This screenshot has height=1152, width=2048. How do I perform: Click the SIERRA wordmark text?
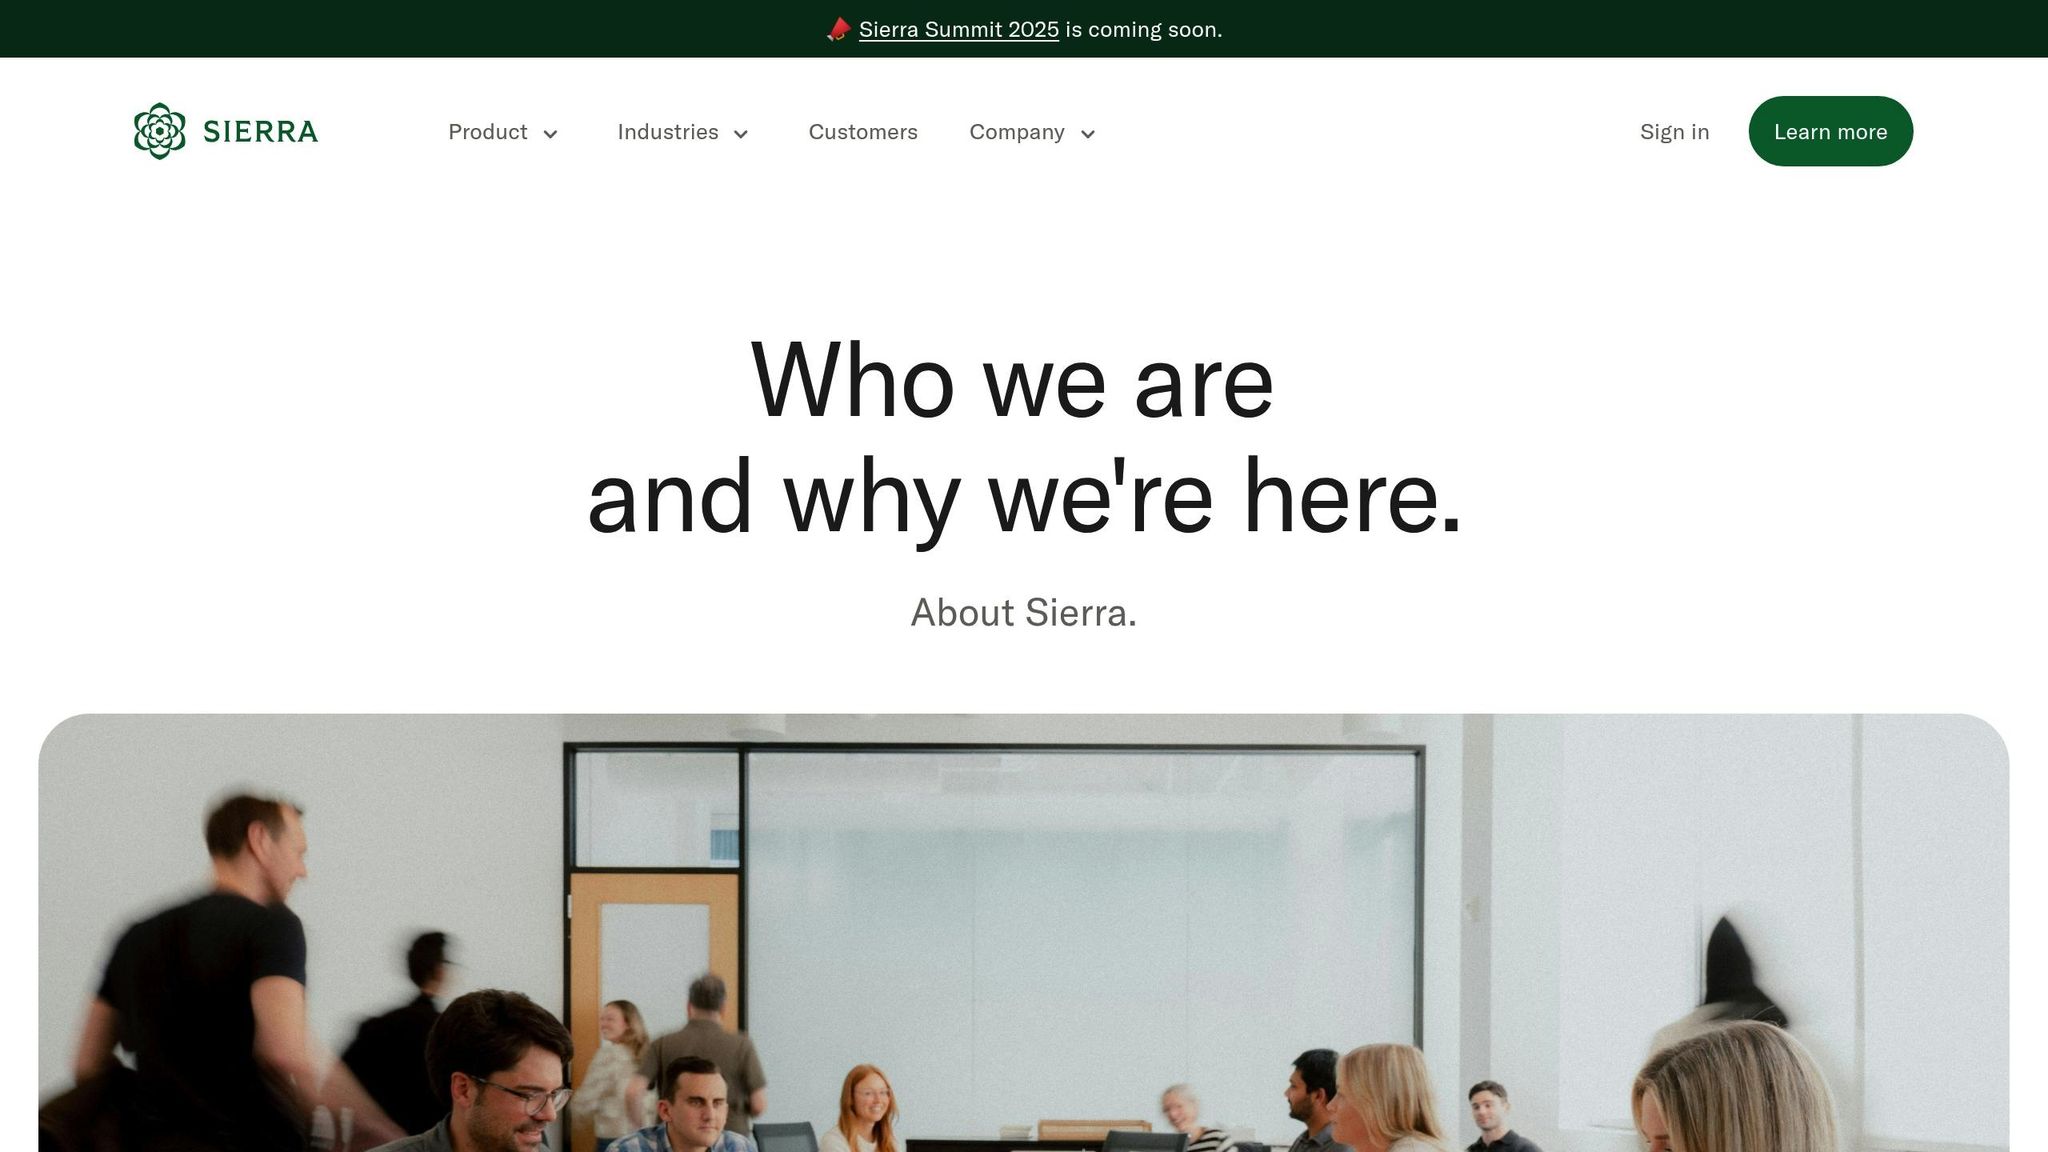(x=260, y=132)
